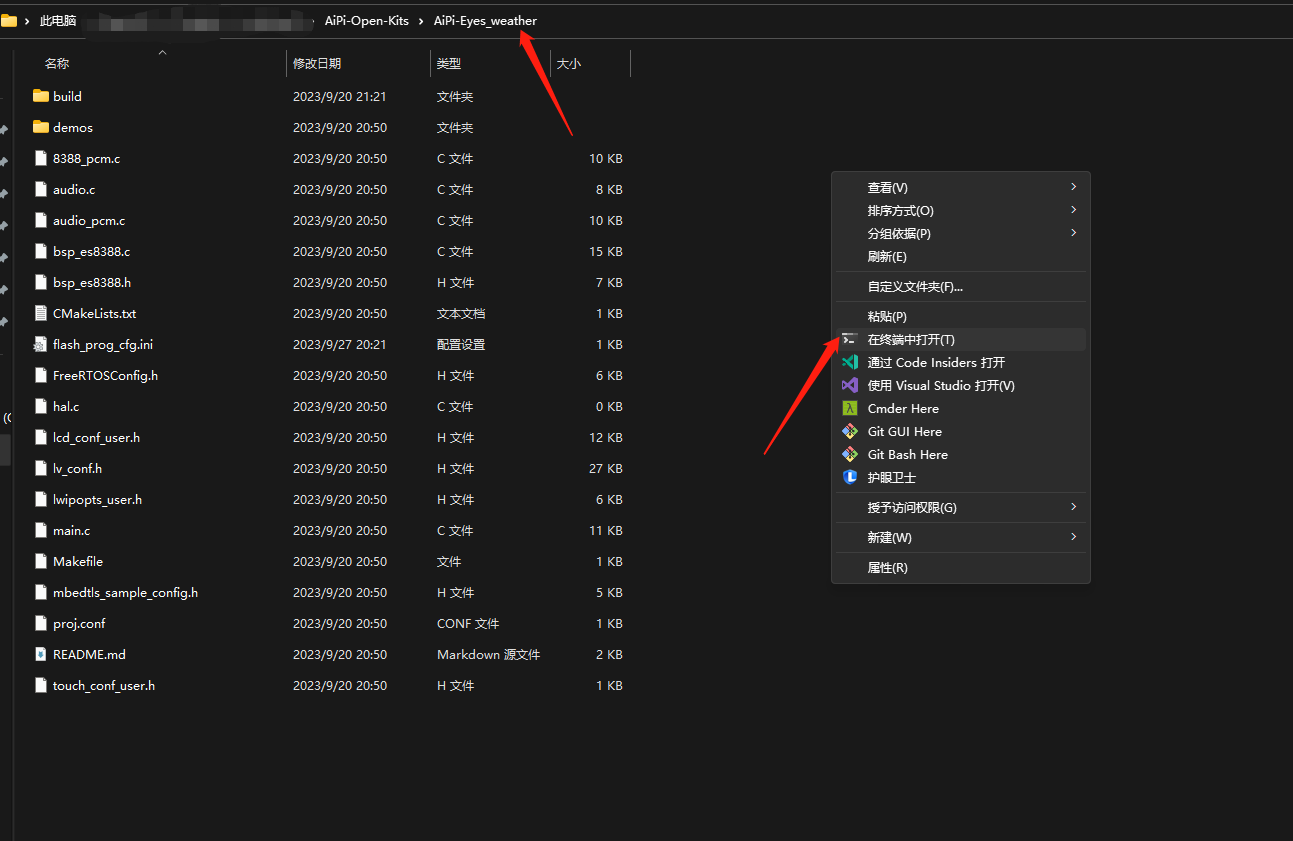Click the 护眼卫士 shield icon
Screen dimensions: 1293x841
click(x=849, y=477)
